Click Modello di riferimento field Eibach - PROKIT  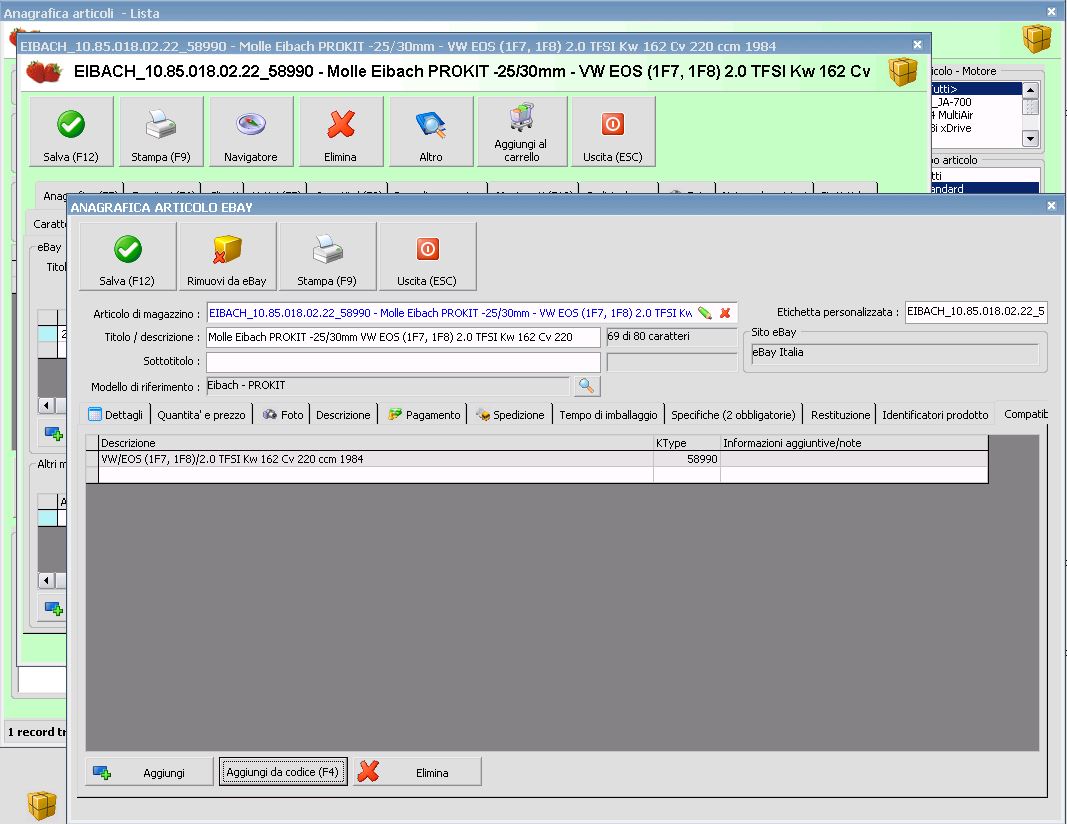(388, 386)
